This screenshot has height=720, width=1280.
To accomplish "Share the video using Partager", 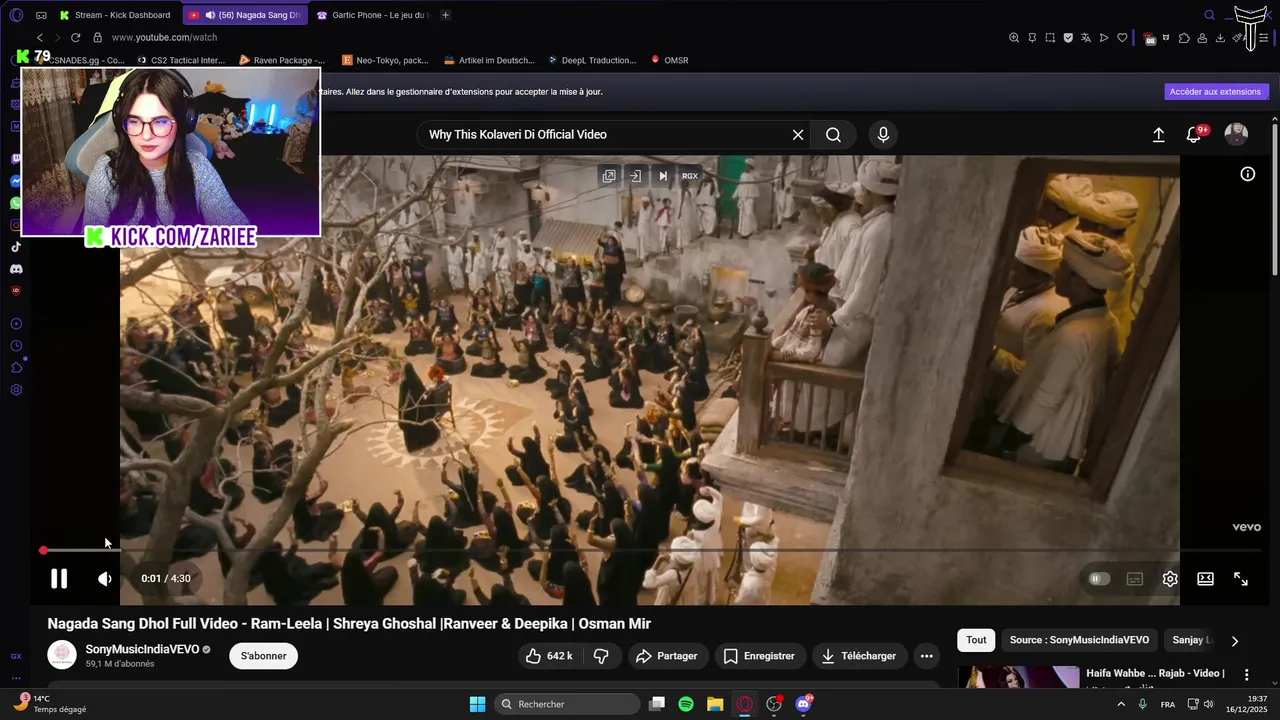I will click(667, 656).
